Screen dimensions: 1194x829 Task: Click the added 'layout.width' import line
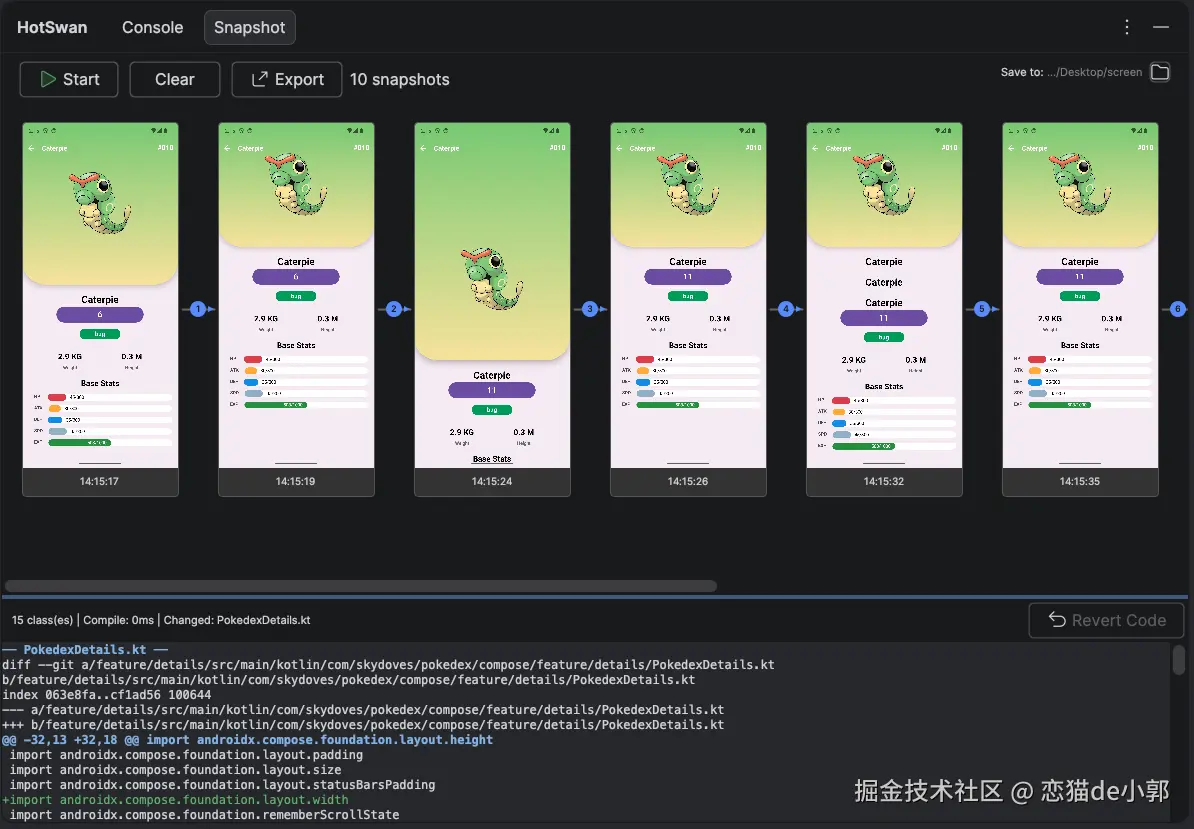(175, 799)
